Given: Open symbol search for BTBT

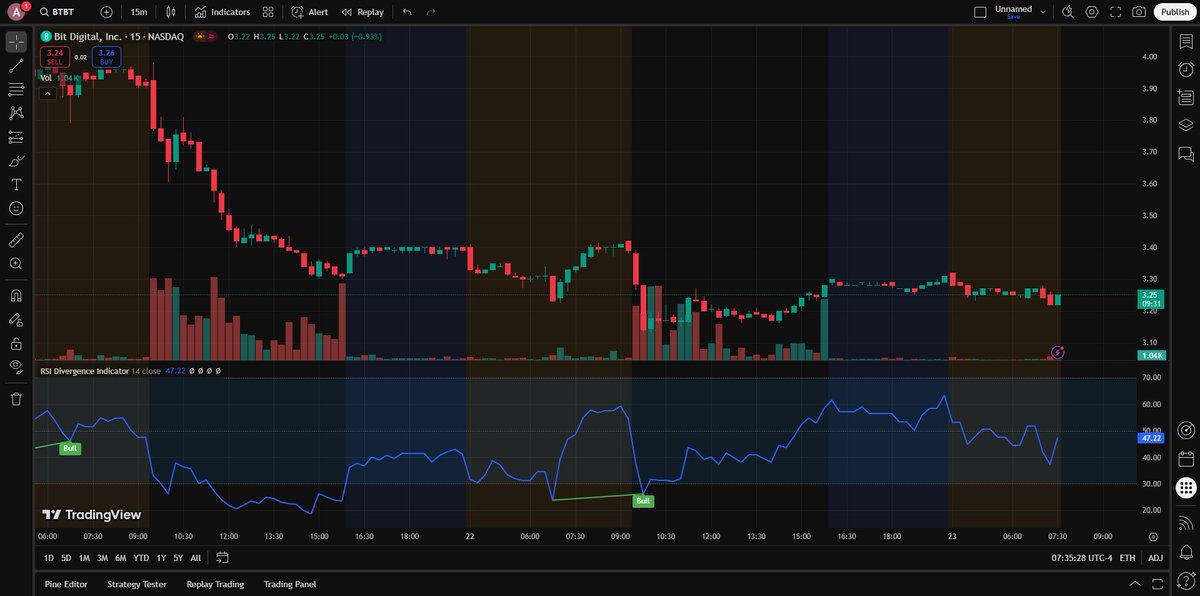Looking at the screenshot, I should pyautogui.click(x=58, y=12).
